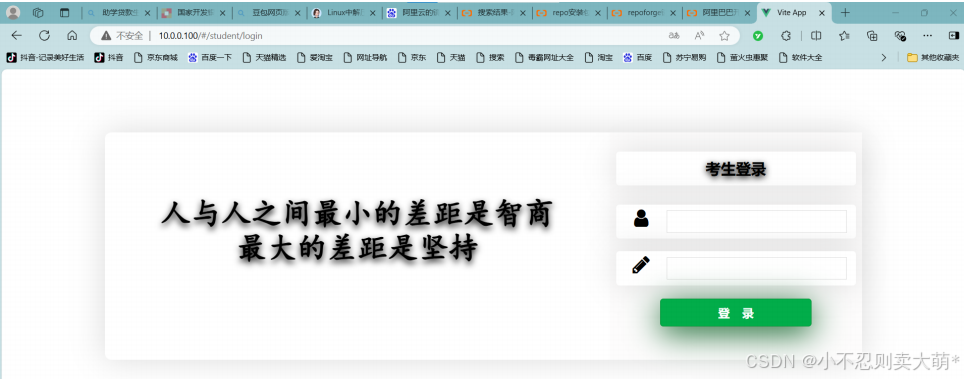Open split screen view
Image resolution: width=964 pixels, height=379 pixels.
(816, 36)
